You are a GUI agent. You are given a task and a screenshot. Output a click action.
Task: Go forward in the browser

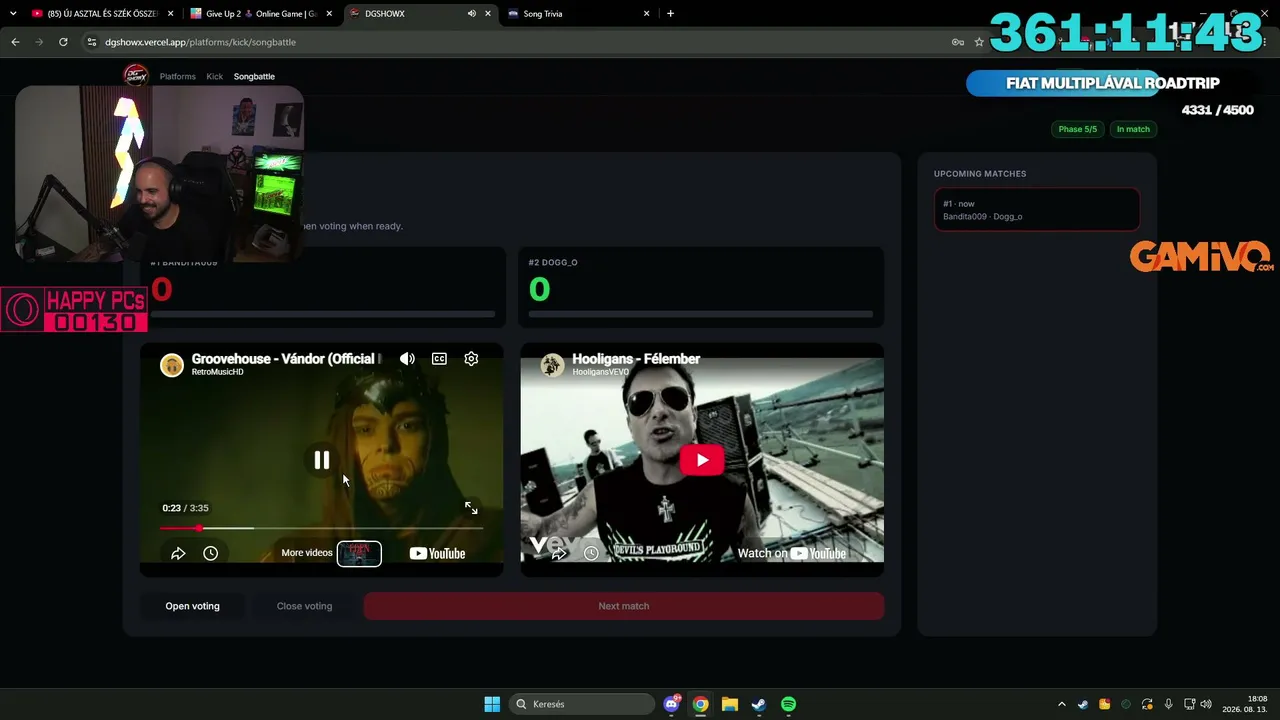click(x=39, y=42)
